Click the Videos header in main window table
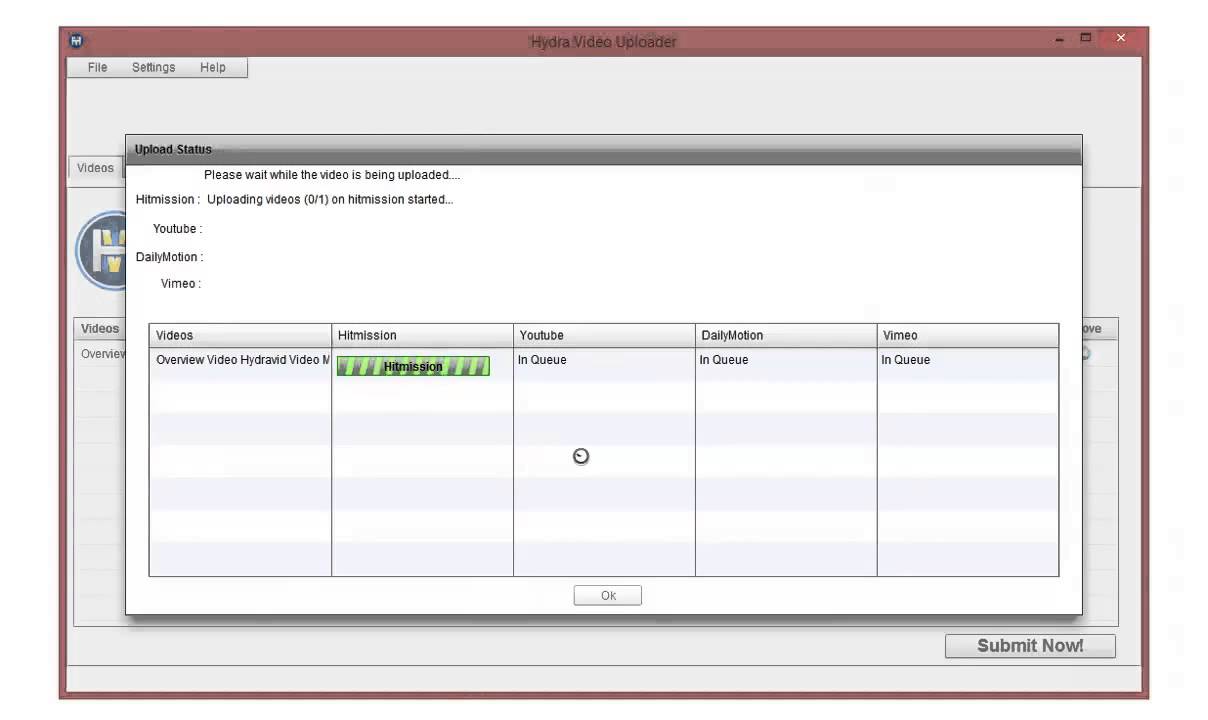Image resolution: width=1208 pixels, height=720 pixels. 100,329
